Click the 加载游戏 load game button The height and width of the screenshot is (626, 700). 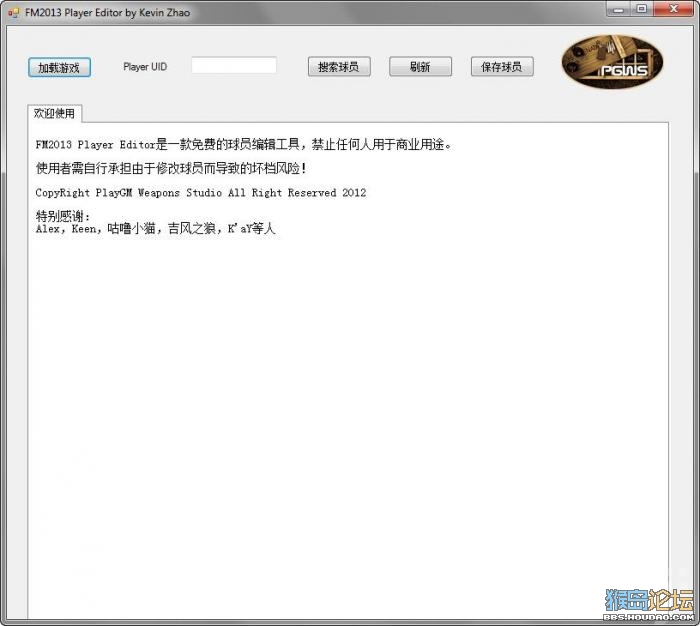(59, 67)
